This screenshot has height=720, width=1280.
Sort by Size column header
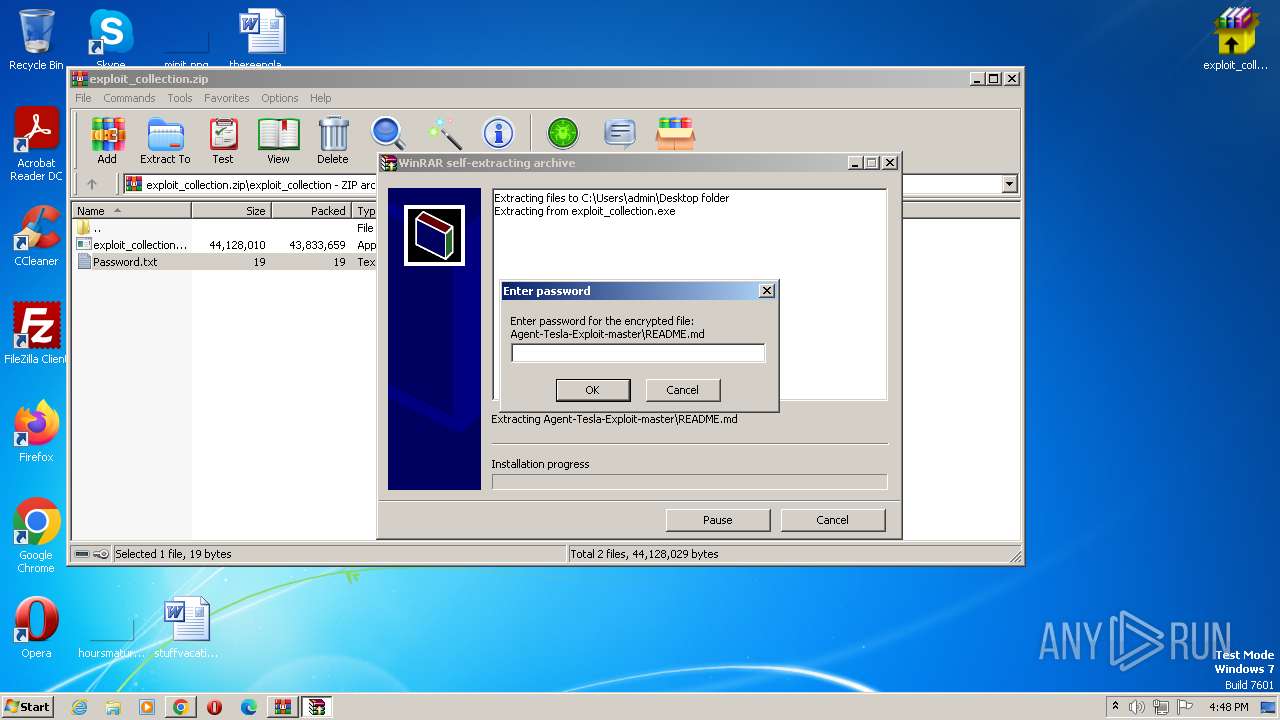[231, 211]
